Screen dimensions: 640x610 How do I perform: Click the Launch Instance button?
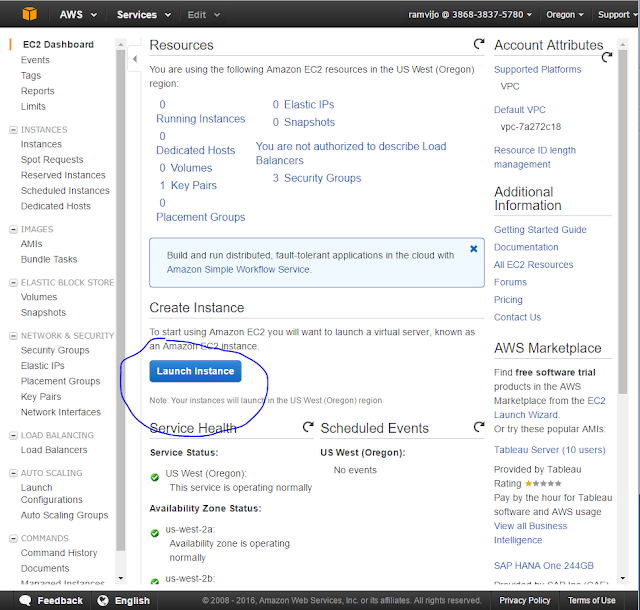tap(195, 371)
